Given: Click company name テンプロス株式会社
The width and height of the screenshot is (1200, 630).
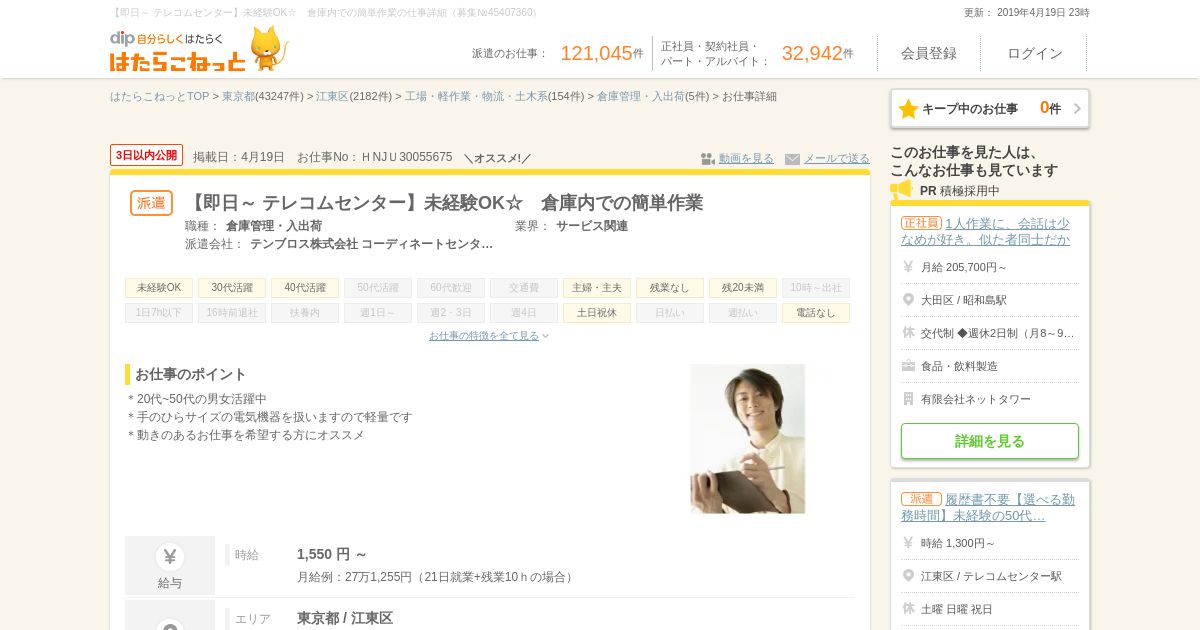Looking at the screenshot, I should click(x=371, y=244).
